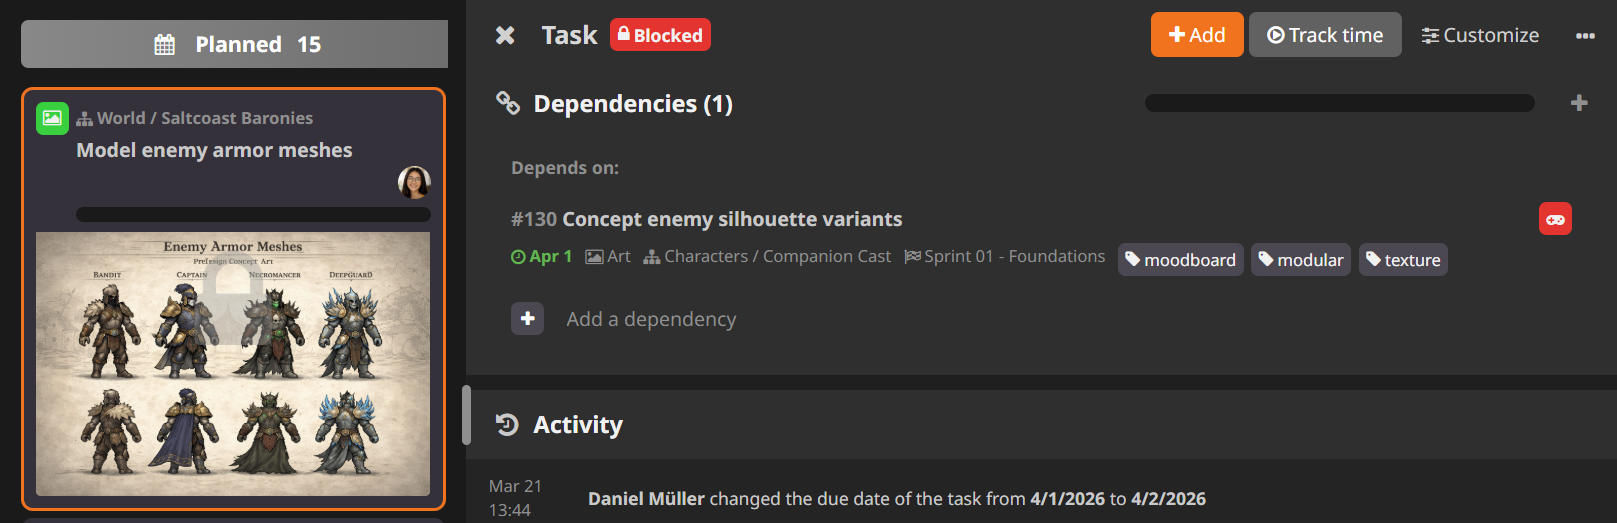This screenshot has height=523, width=1617.
Task: Open dependency task Concept enemy silhouette variants
Action: (x=731, y=219)
